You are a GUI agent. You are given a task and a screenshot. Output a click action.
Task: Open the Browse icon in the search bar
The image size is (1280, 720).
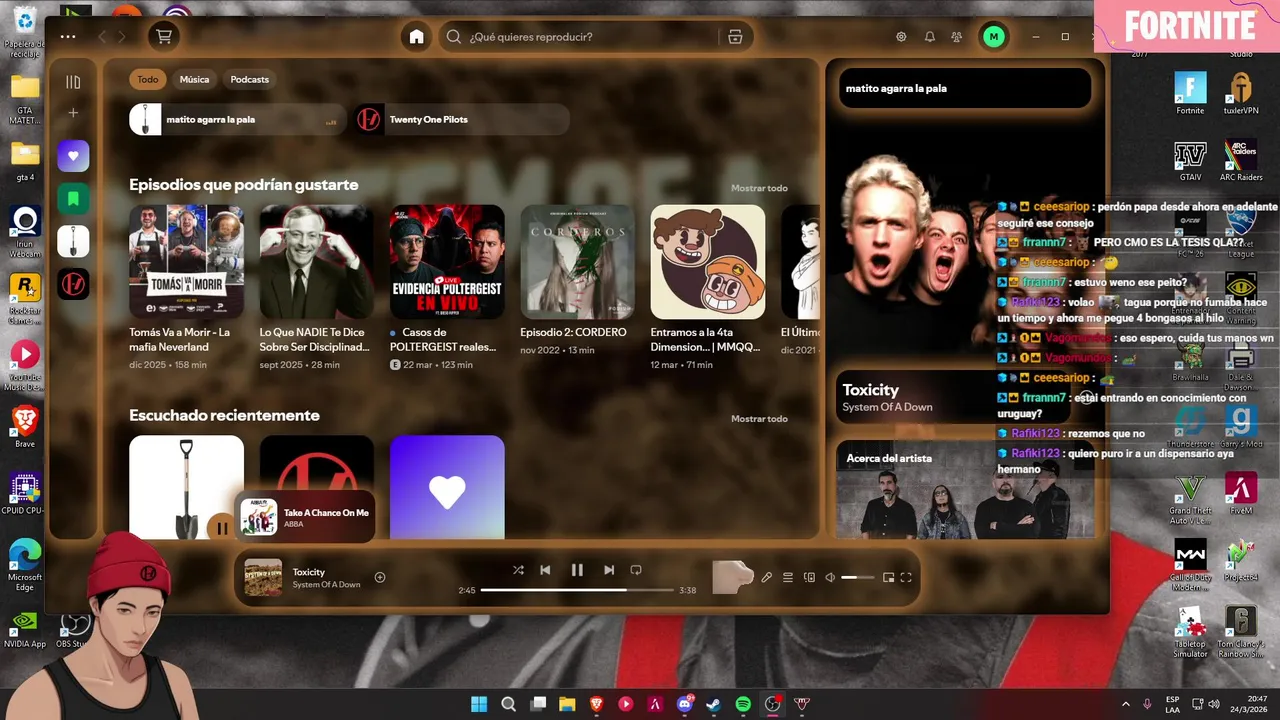(735, 37)
